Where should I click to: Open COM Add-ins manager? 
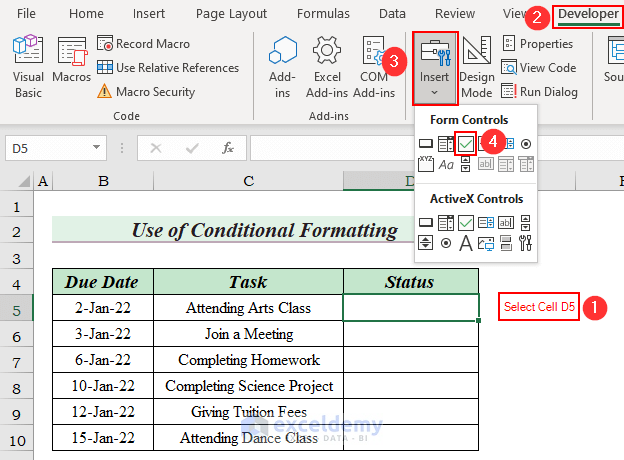[374, 67]
